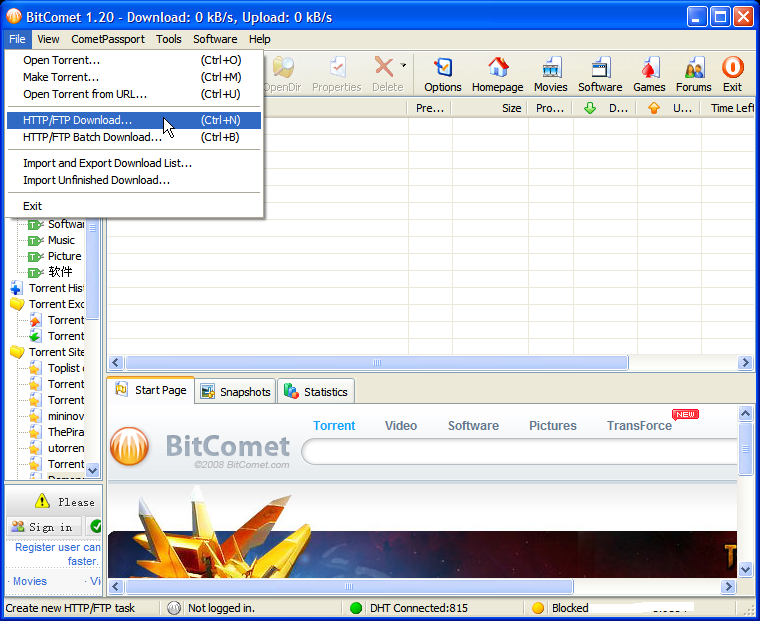Open the Games toolbar icon
760x621 pixels.
(649, 75)
